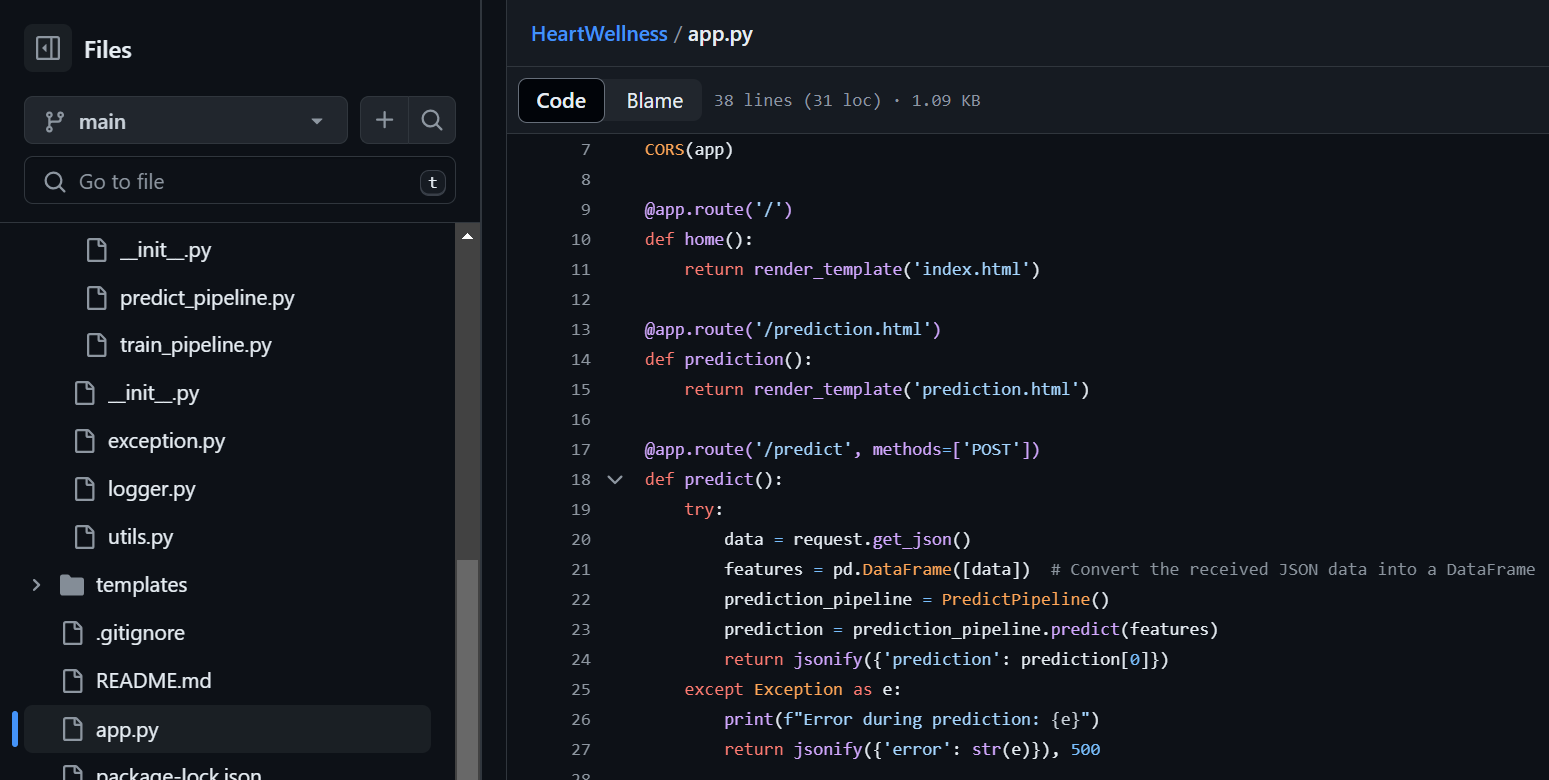The height and width of the screenshot is (780, 1549).
Task: Click the folder icon for templates
Action: coord(72,585)
